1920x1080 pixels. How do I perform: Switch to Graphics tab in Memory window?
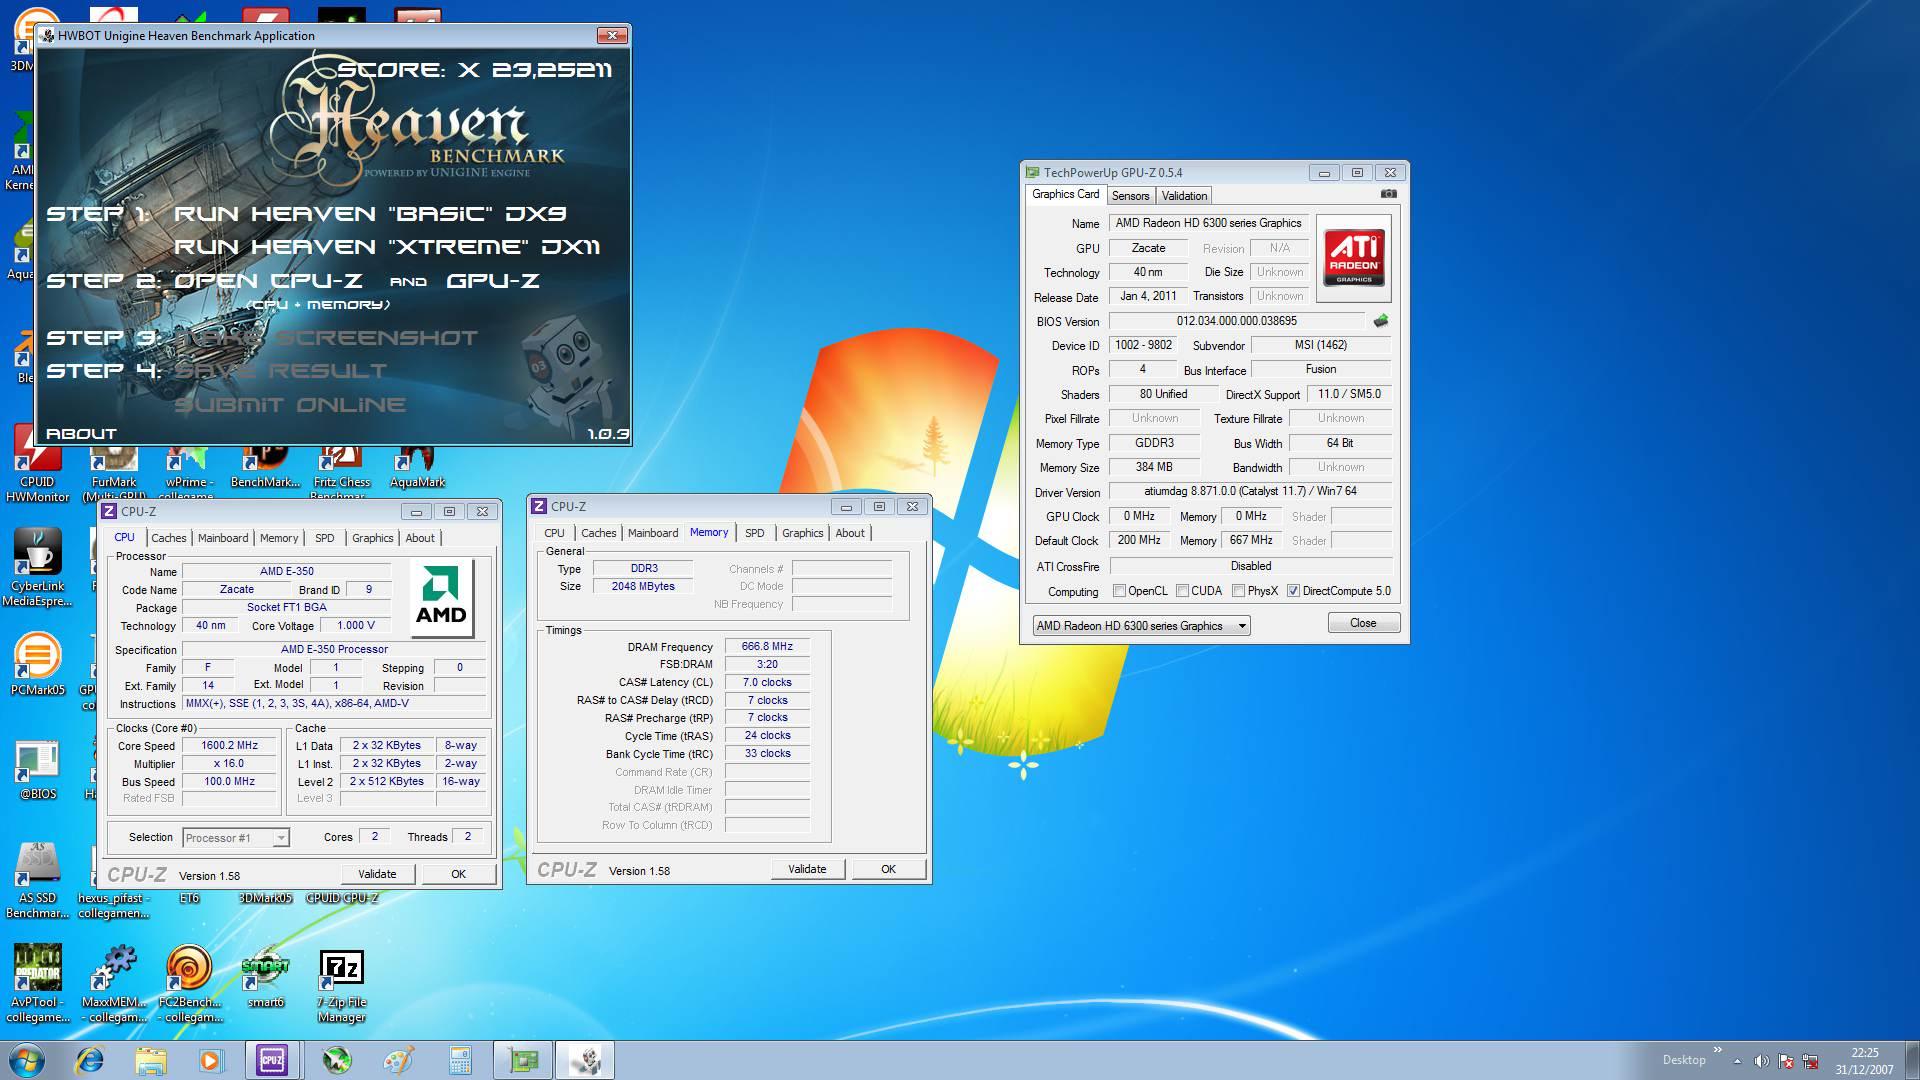pyautogui.click(x=803, y=533)
